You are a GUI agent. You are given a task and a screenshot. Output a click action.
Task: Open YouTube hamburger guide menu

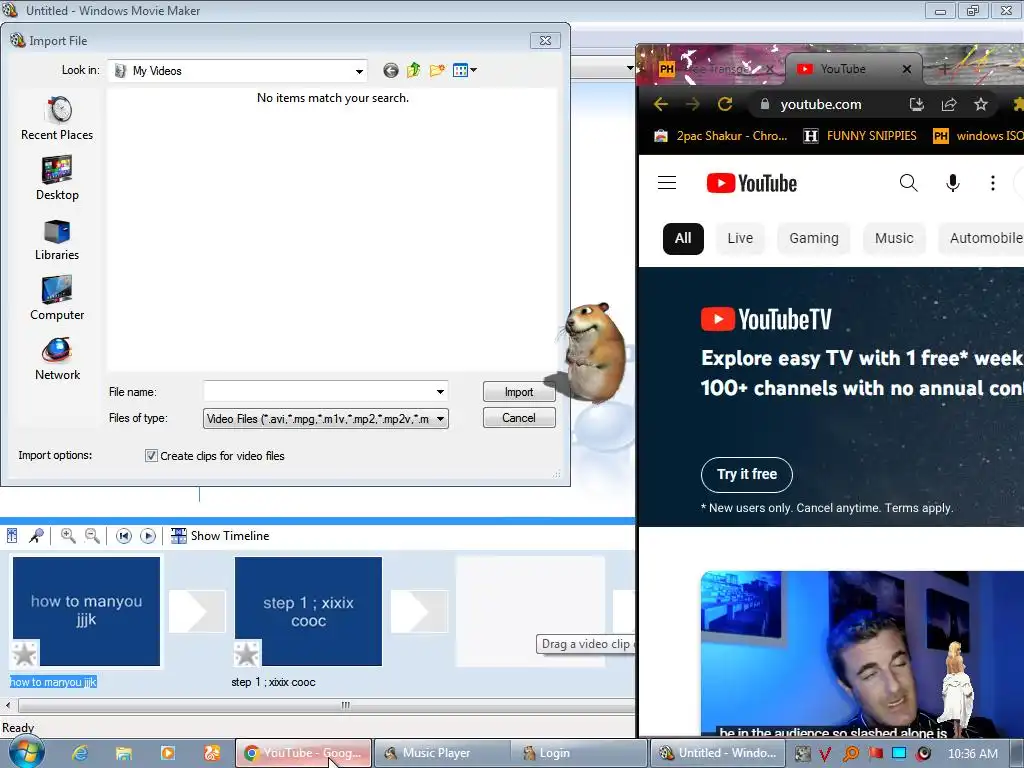667,183
